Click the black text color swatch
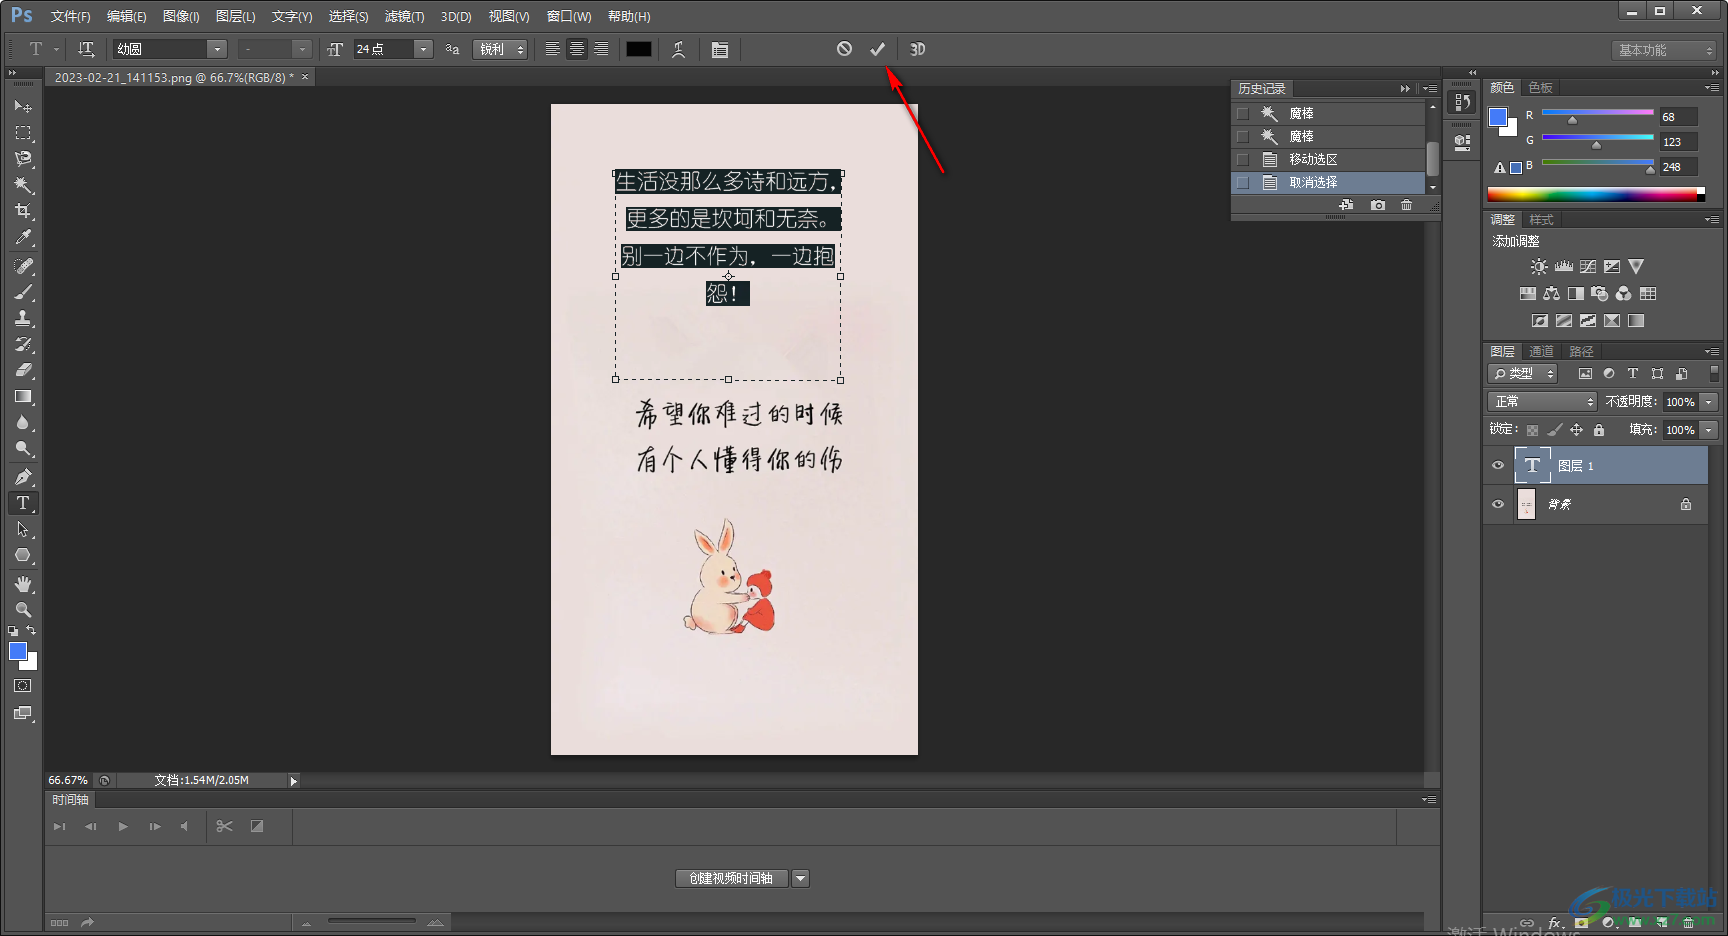 639,49
